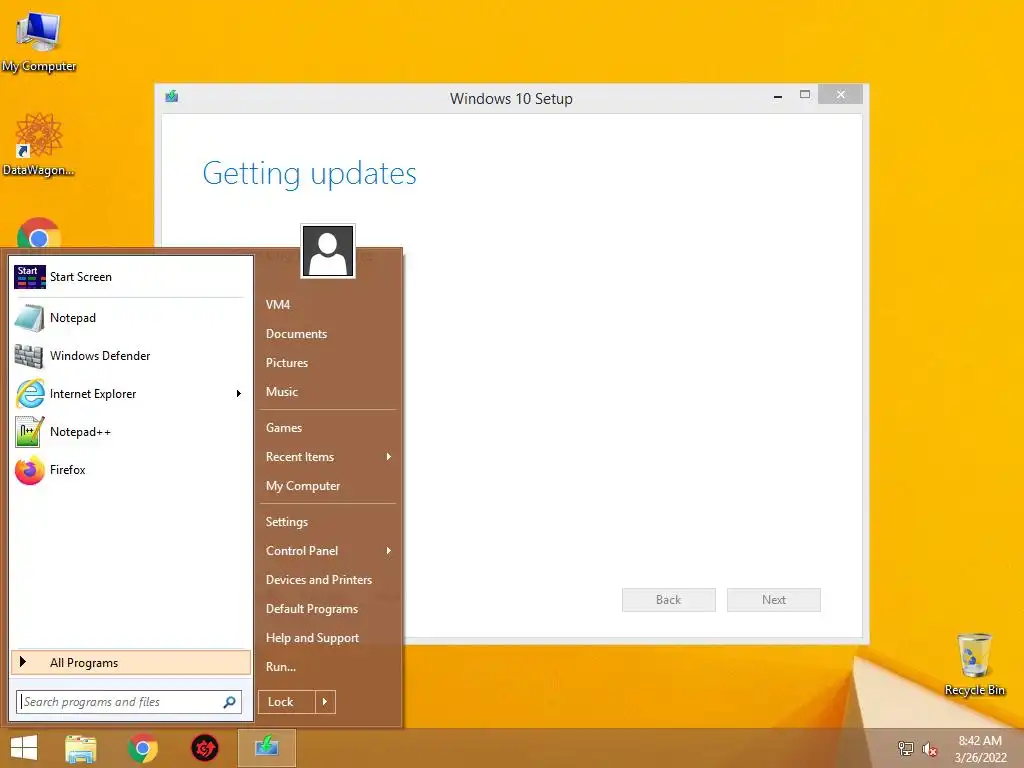Click the red circular taskbar icon
The height and width of the screenshot is (768, 1024).
click(204, 748)
